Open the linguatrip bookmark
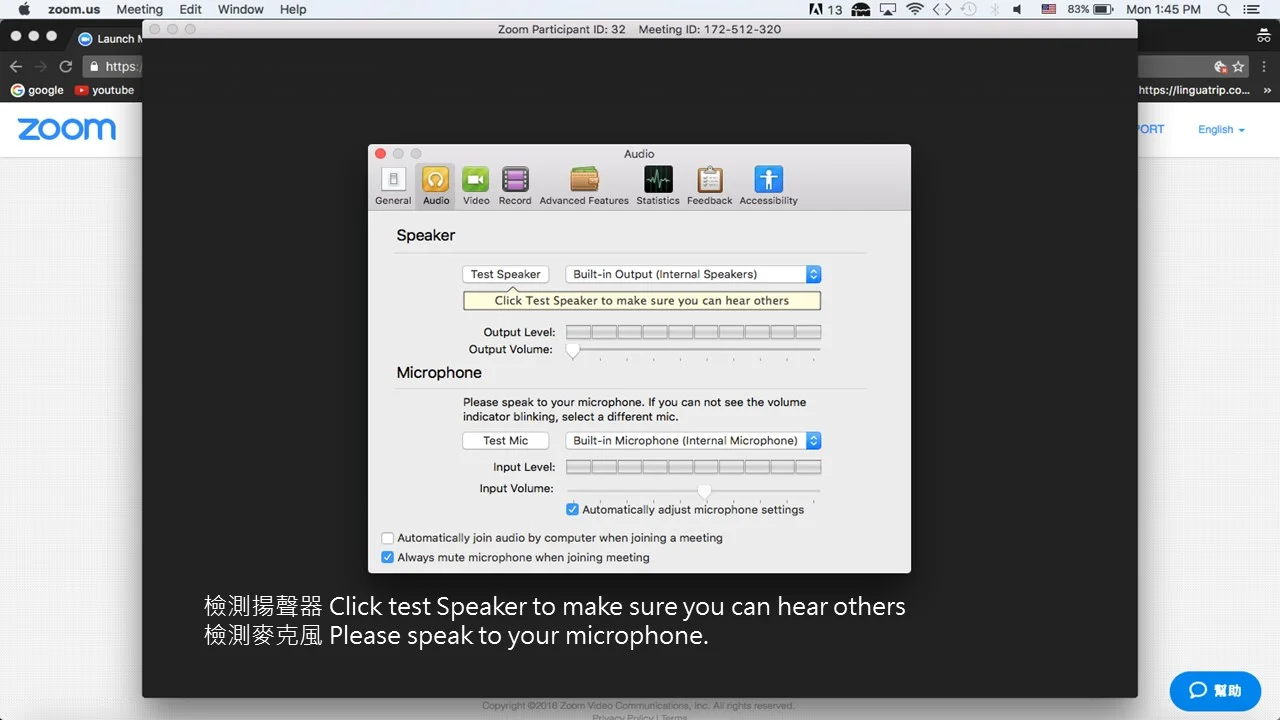The width and height of the screenshot is (1280, 720). (x=1195, y=90)
